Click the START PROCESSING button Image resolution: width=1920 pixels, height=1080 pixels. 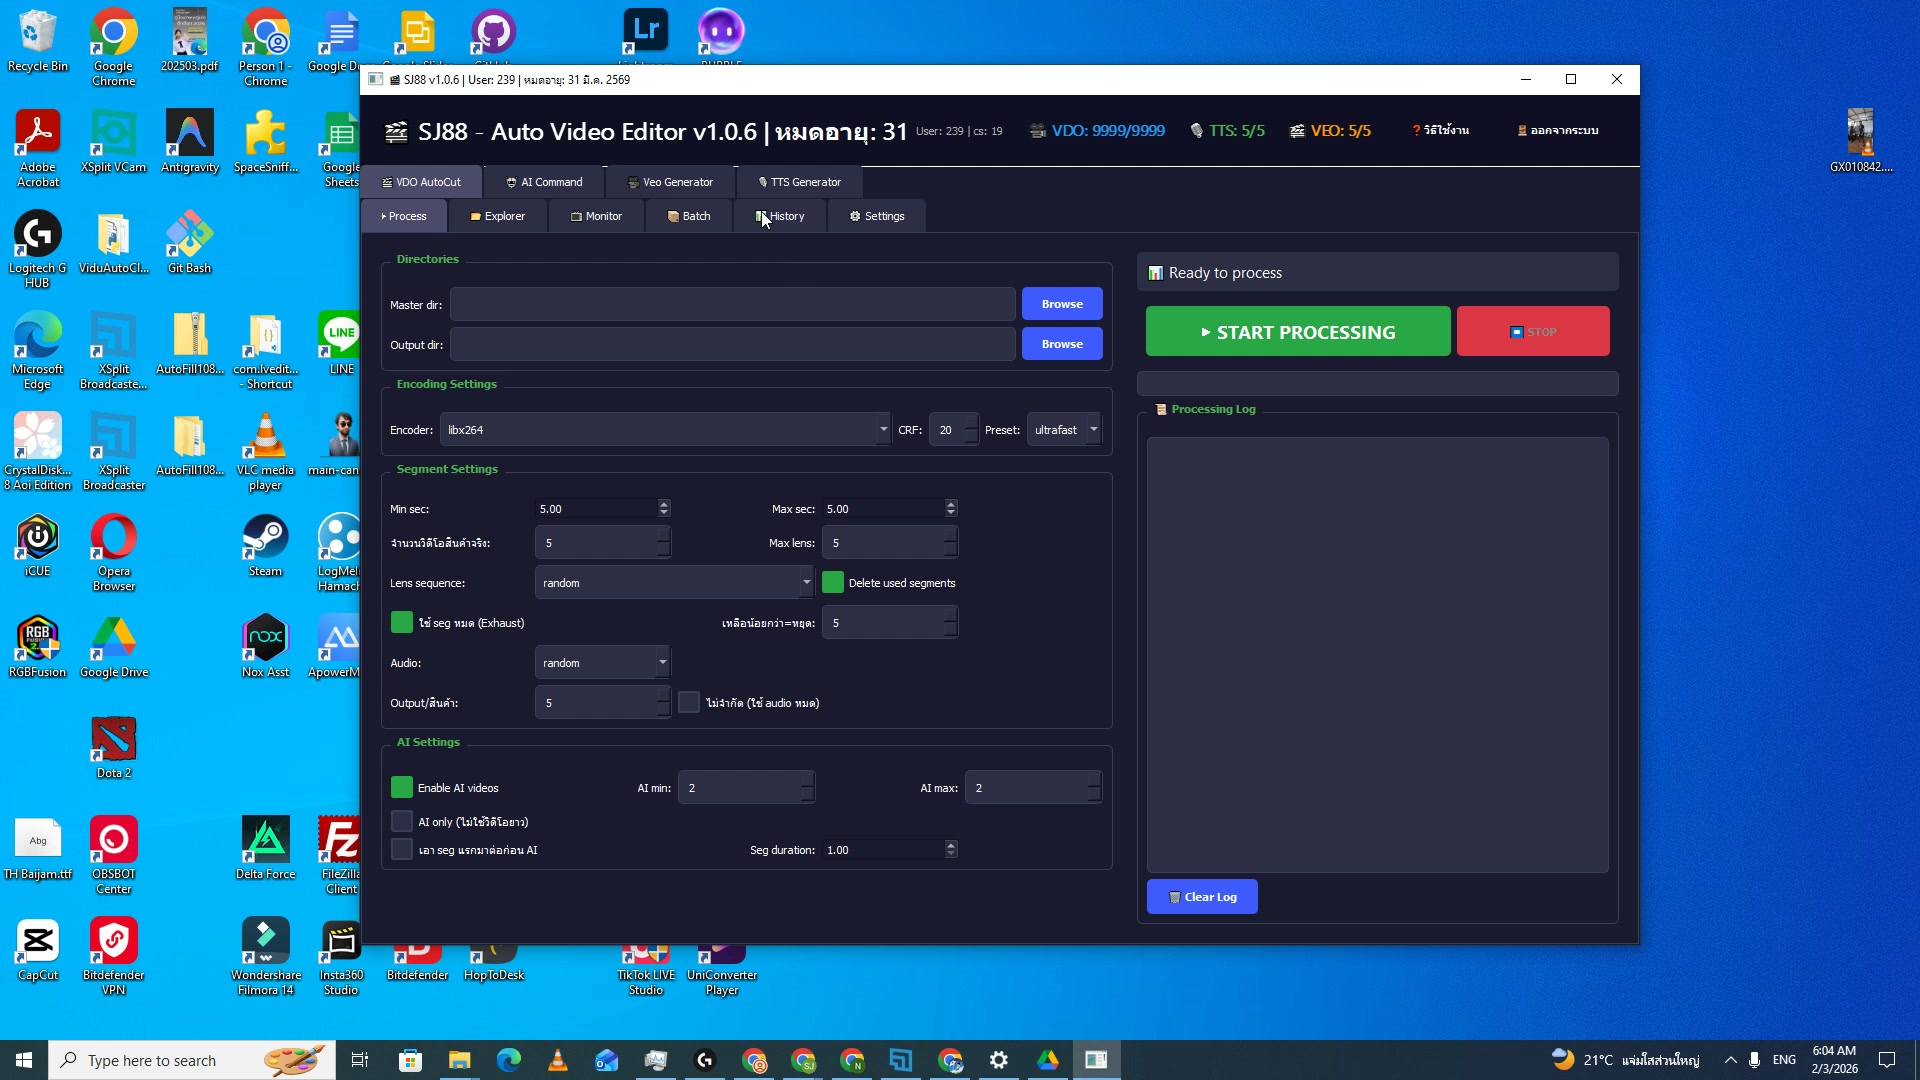click(x=1297, y=331)
